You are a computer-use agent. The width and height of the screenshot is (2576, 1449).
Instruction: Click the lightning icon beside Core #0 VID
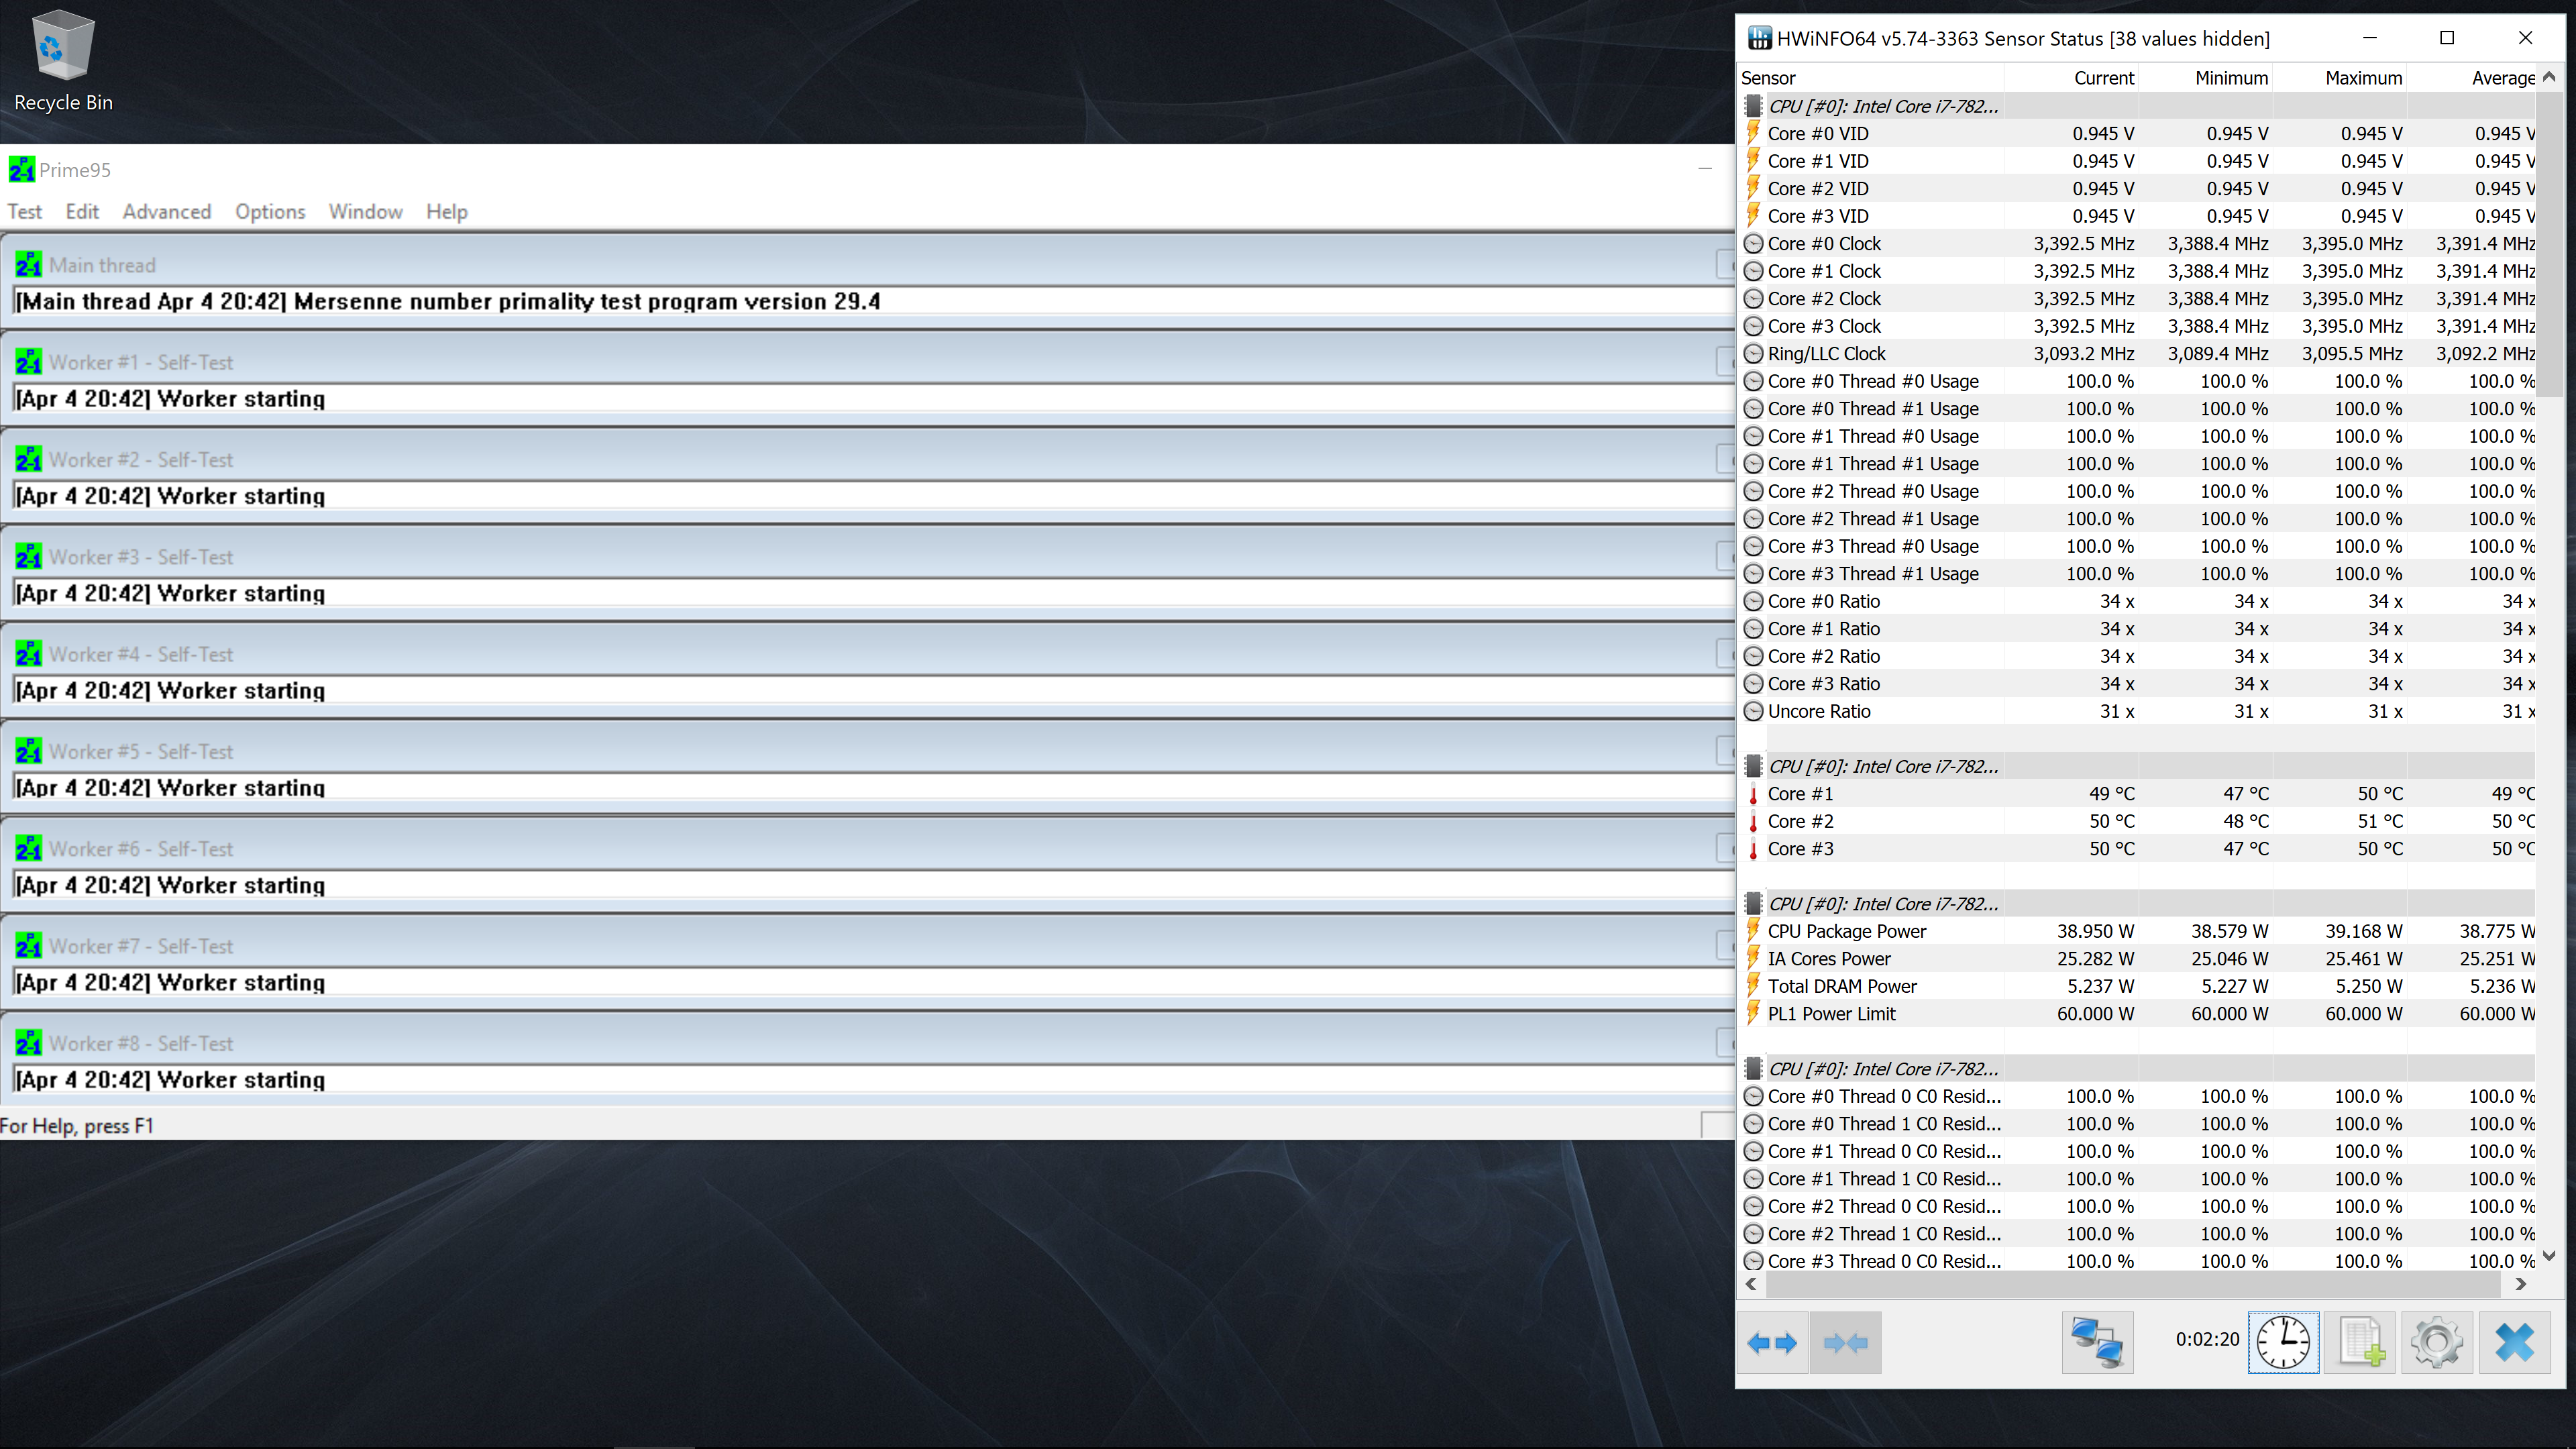[1753, 133]
